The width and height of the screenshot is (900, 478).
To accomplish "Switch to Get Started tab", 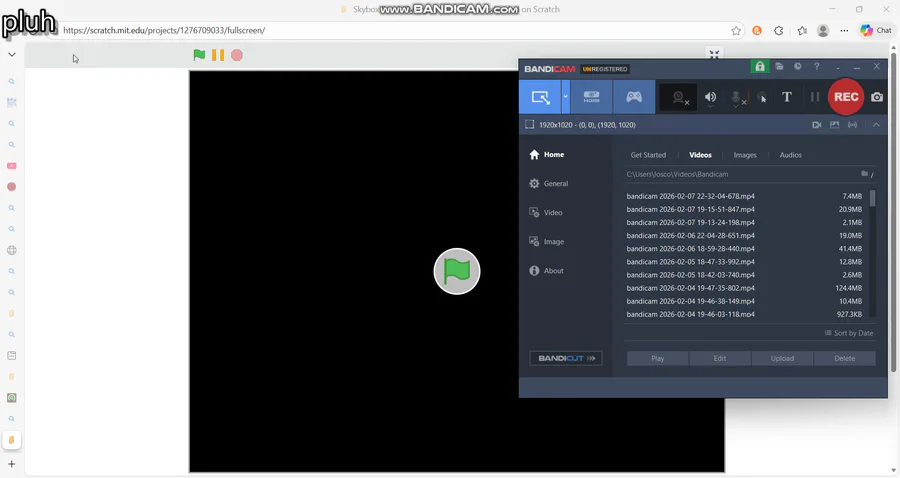I will click(648, 155).
